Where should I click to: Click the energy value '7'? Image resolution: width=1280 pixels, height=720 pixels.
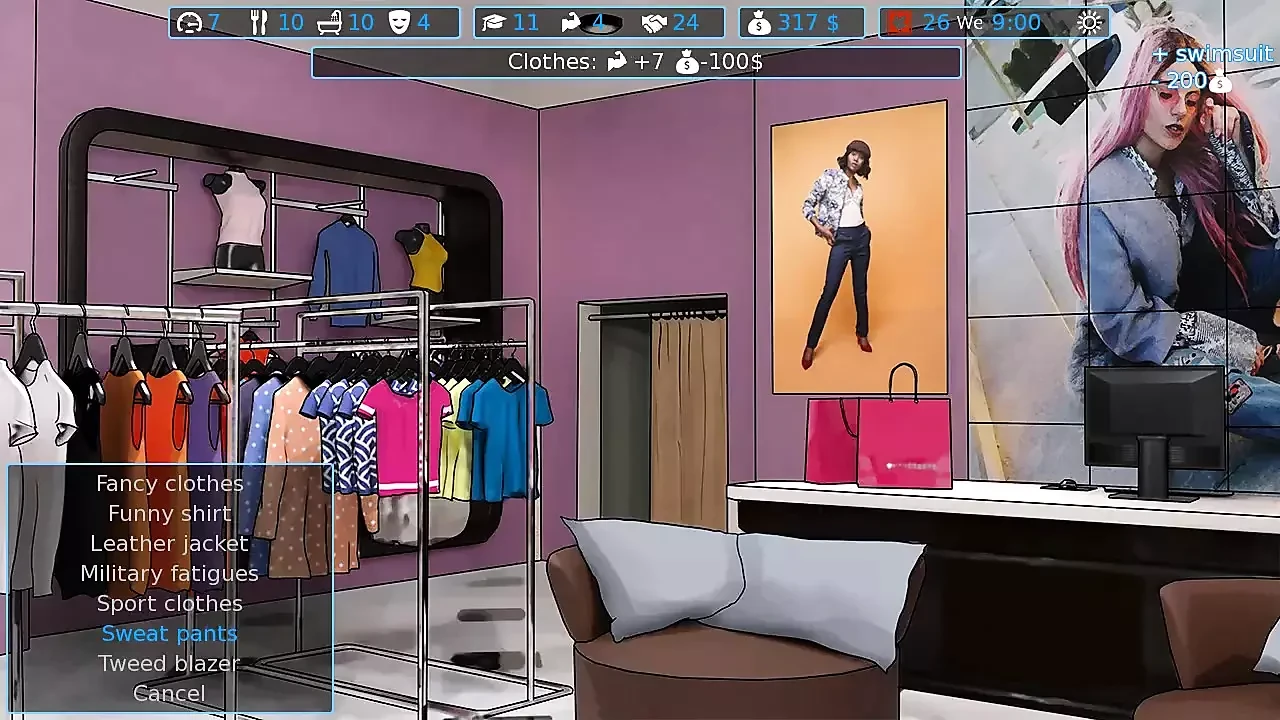214,22
